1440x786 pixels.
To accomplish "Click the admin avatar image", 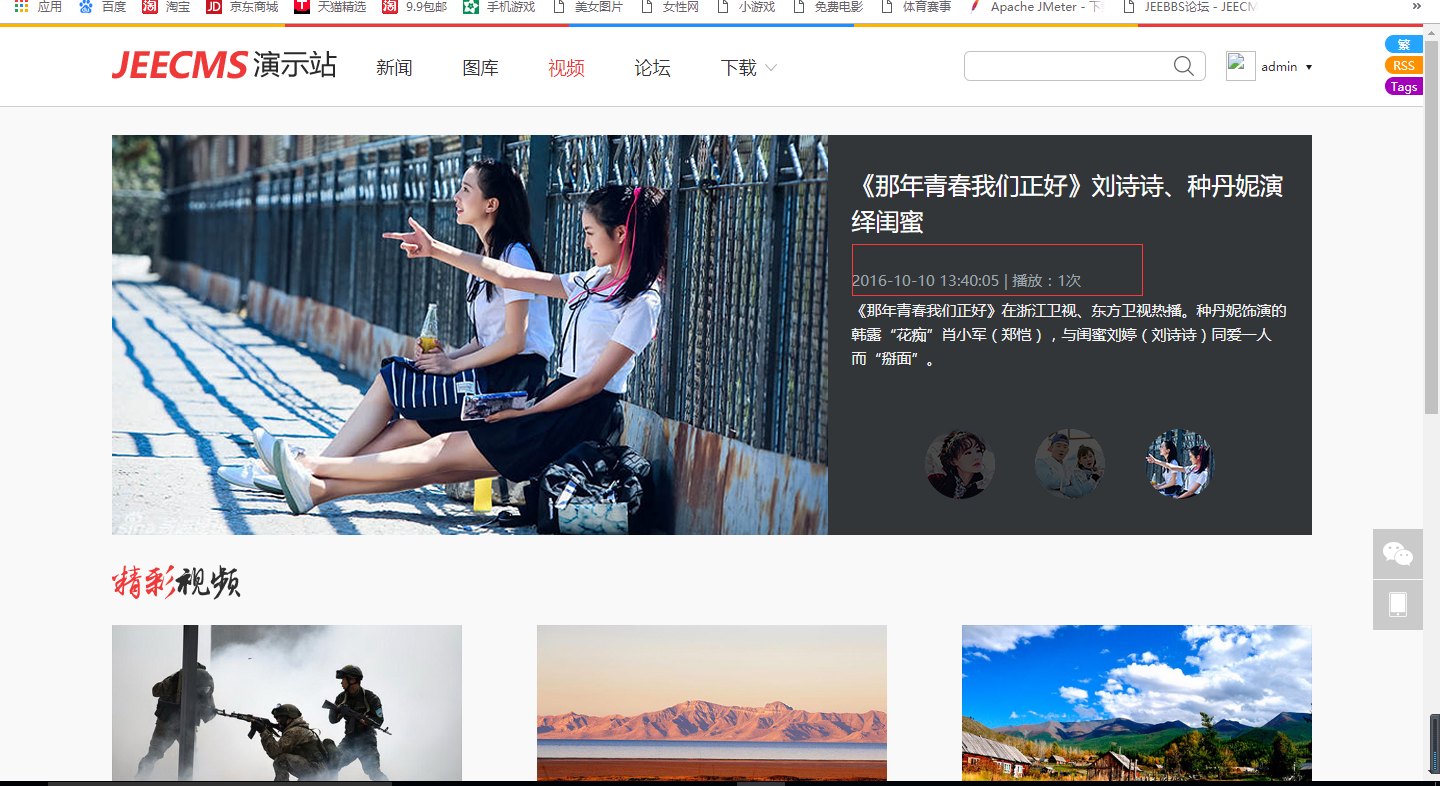I will click(1240, 66).
